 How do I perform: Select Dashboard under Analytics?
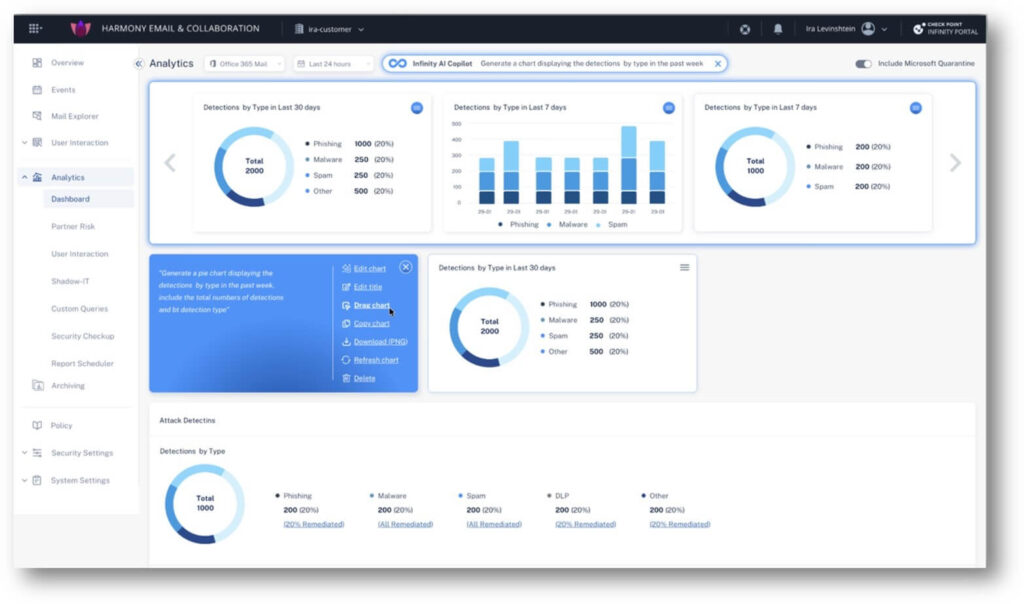click(x=88, y=199)
